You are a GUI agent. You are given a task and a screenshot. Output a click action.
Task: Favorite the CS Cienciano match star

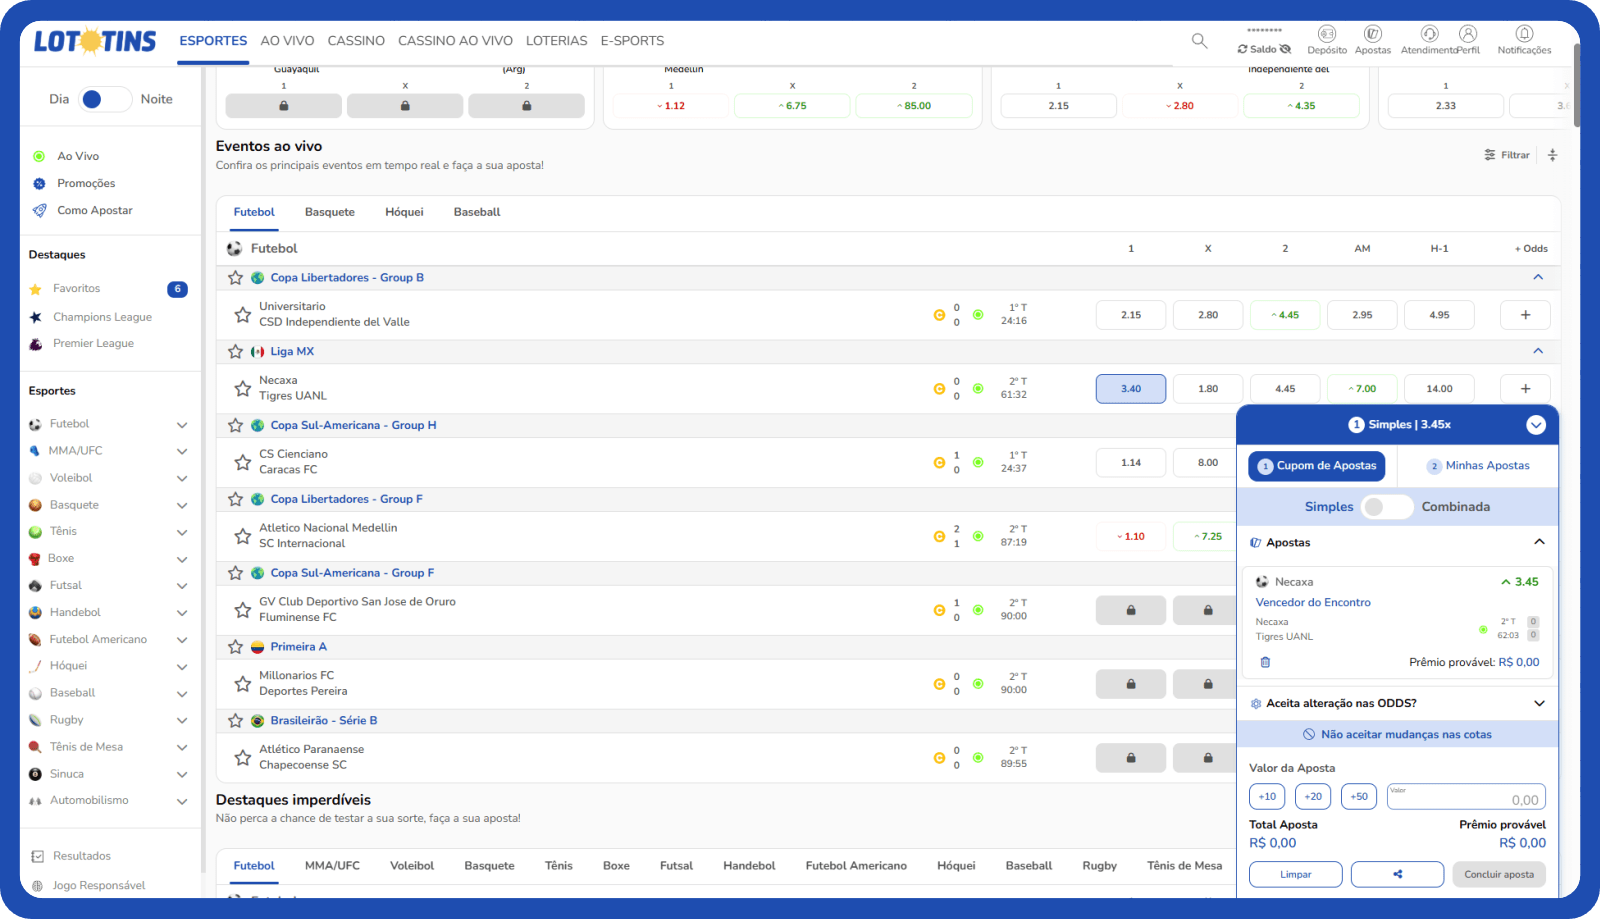click(x=243, y=463)
